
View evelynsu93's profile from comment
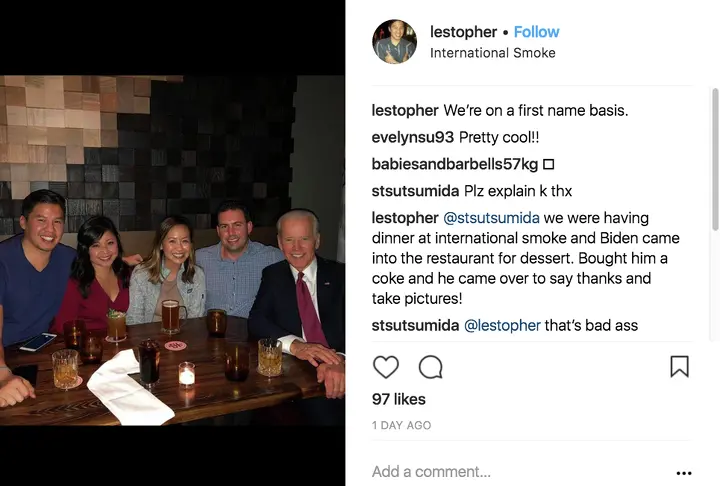click(x=412, y=137)
